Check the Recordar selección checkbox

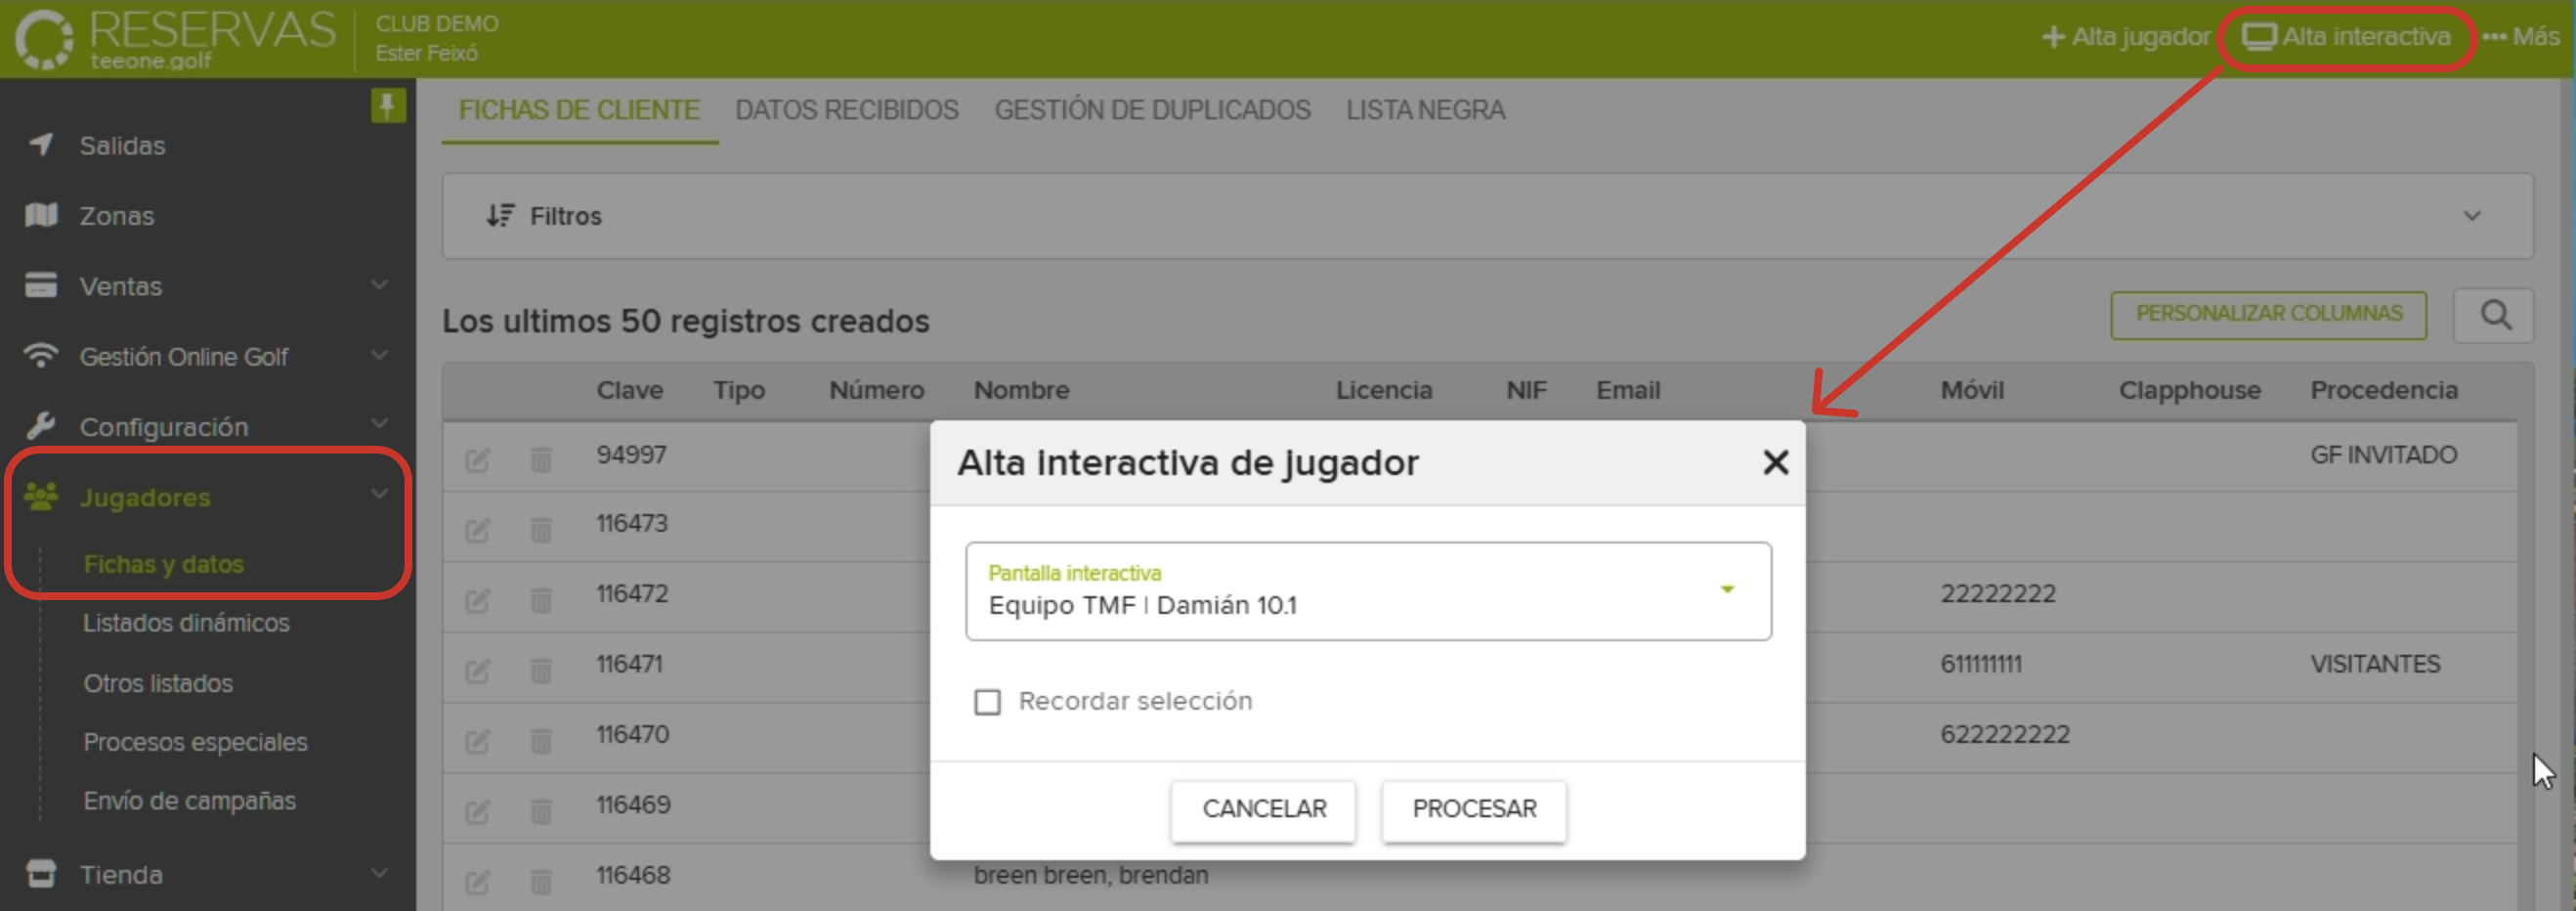pos(987,701)
